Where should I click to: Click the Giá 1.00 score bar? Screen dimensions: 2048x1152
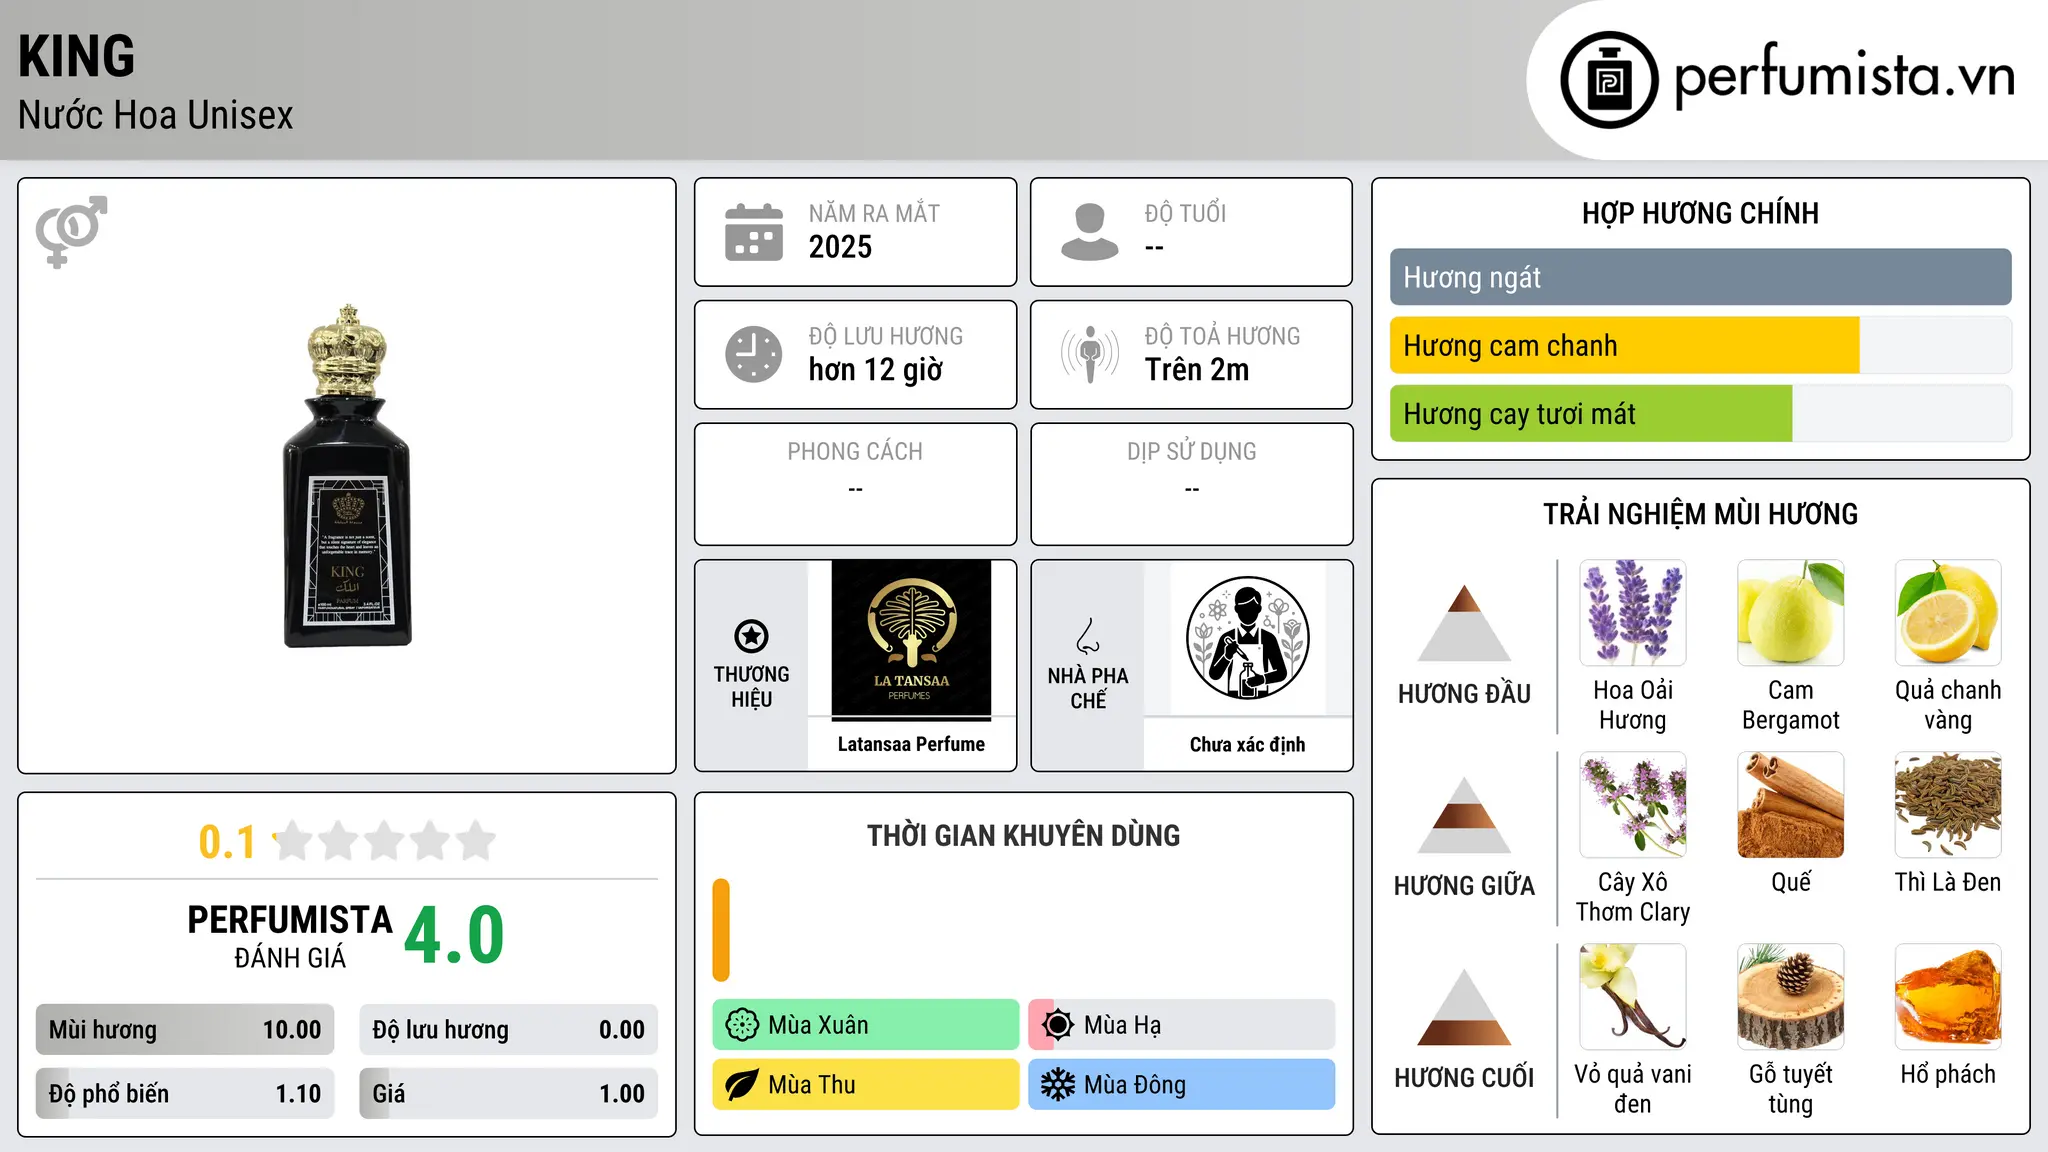pyautogui.click(x=508, y=1094)
